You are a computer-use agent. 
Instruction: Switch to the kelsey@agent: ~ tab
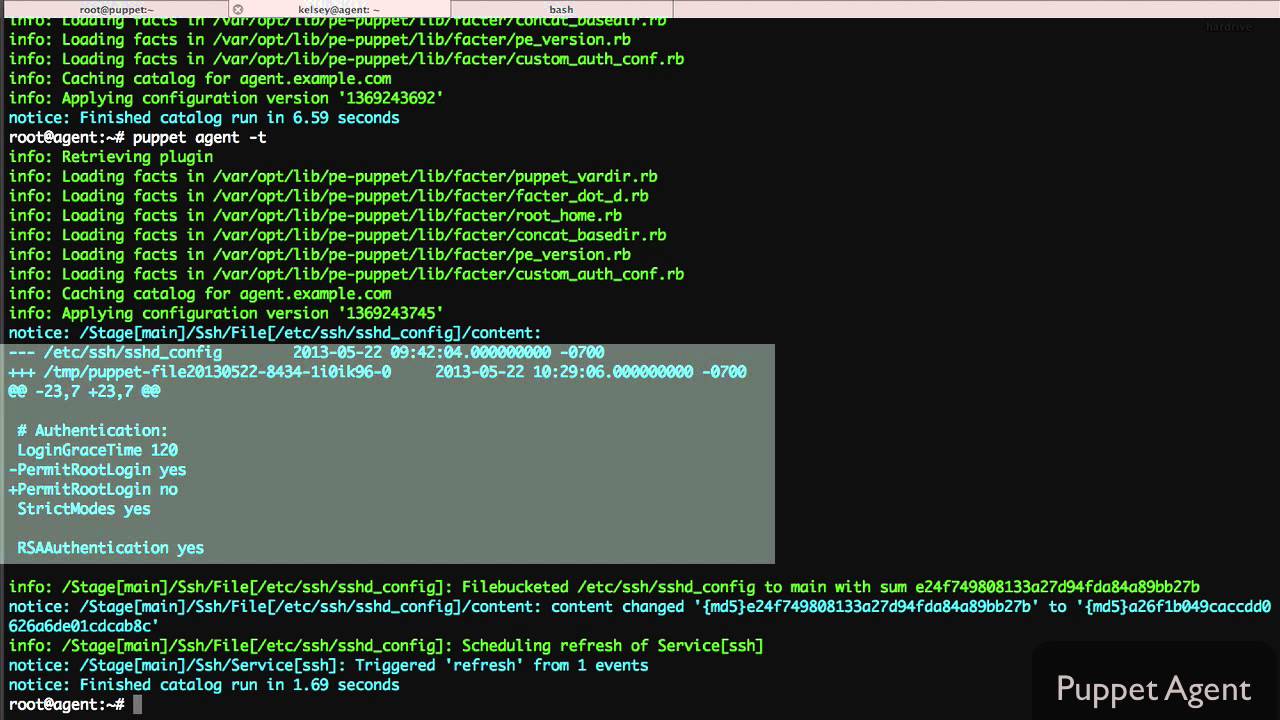(x=339, y=9)
